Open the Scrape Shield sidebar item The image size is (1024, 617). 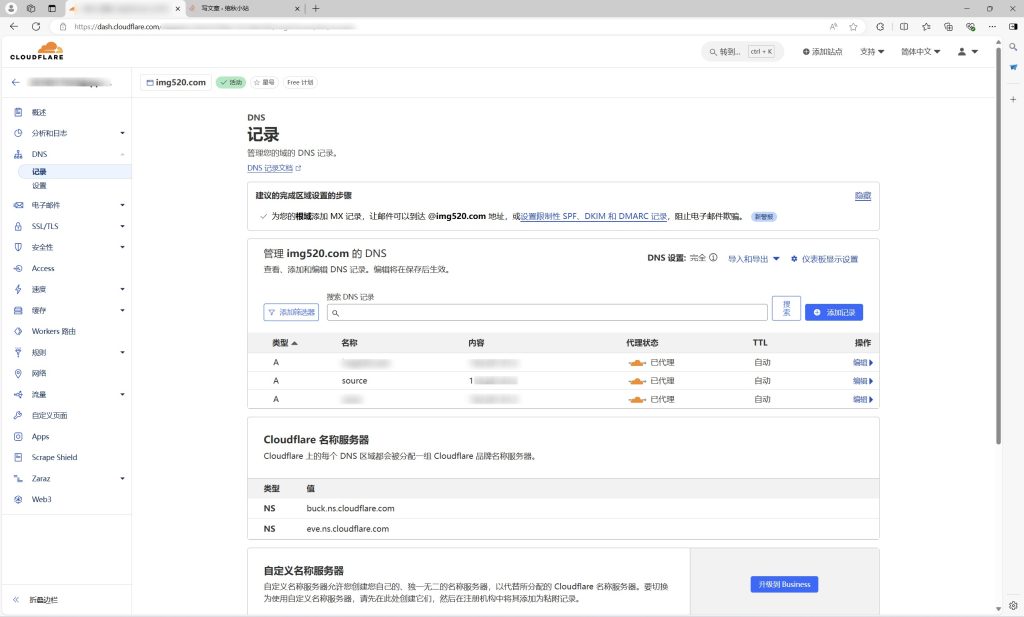(54, 457)
